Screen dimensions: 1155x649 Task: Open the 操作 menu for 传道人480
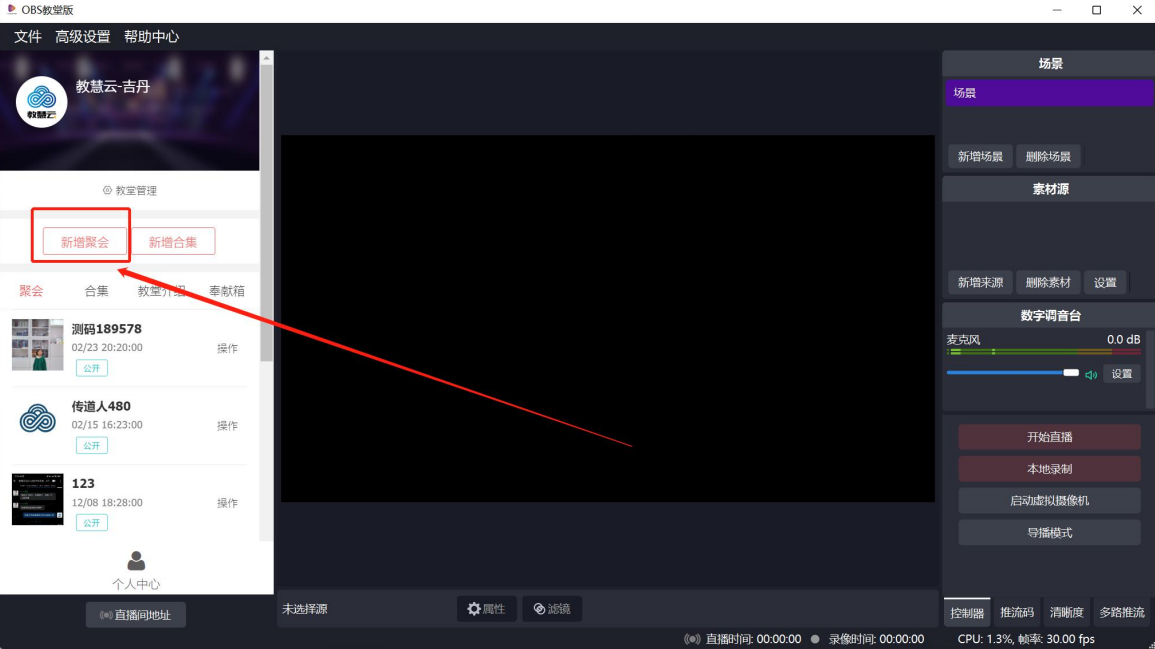tap(227, 425)
